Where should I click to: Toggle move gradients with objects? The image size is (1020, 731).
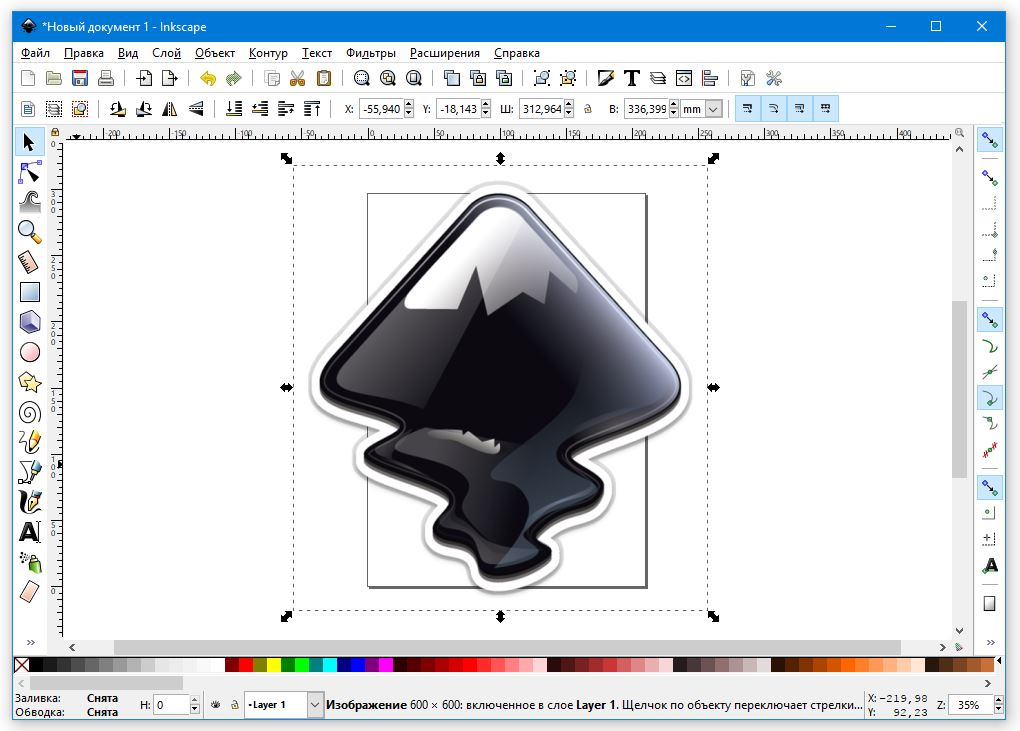point(799,109)
